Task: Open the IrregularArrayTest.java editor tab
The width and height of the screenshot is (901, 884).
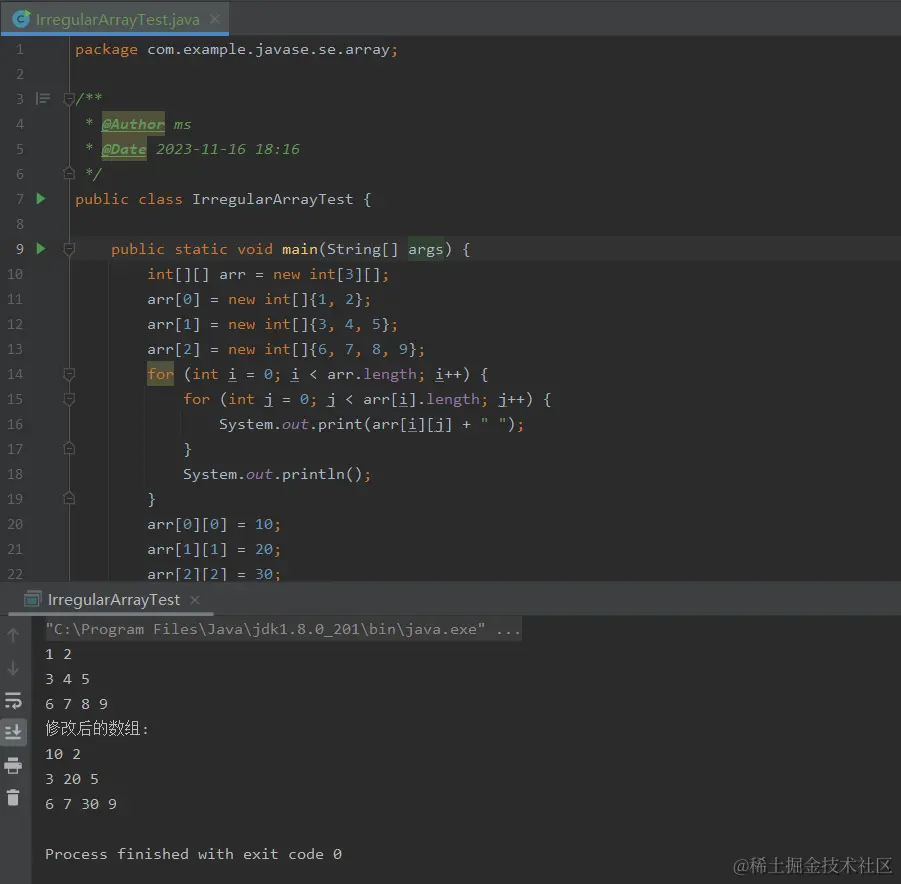Action: [x=115, y=20]
